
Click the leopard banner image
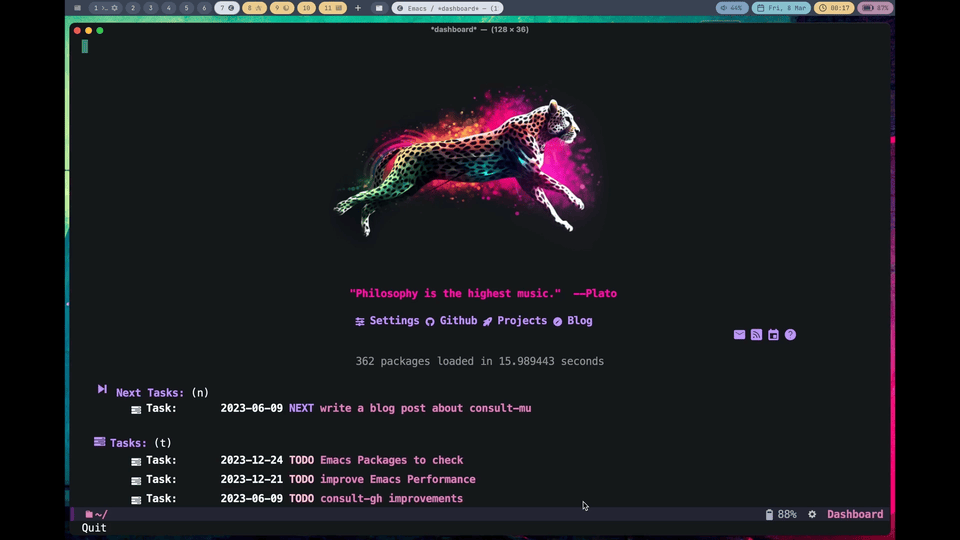(467, 165)
